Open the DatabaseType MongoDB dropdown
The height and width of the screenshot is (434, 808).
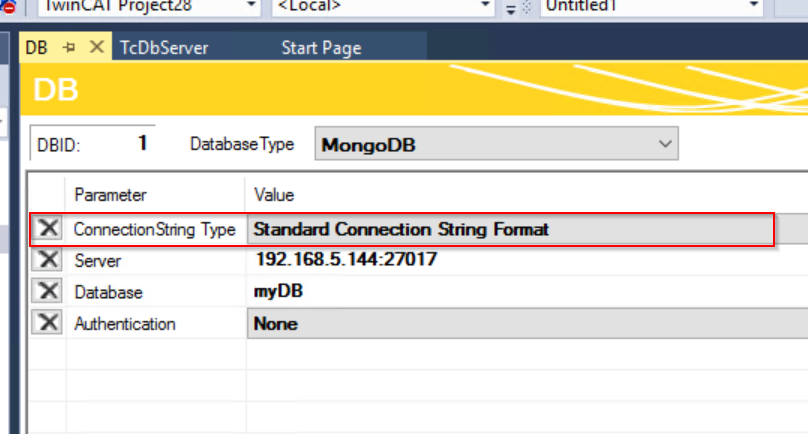click(x=496, y=144)
